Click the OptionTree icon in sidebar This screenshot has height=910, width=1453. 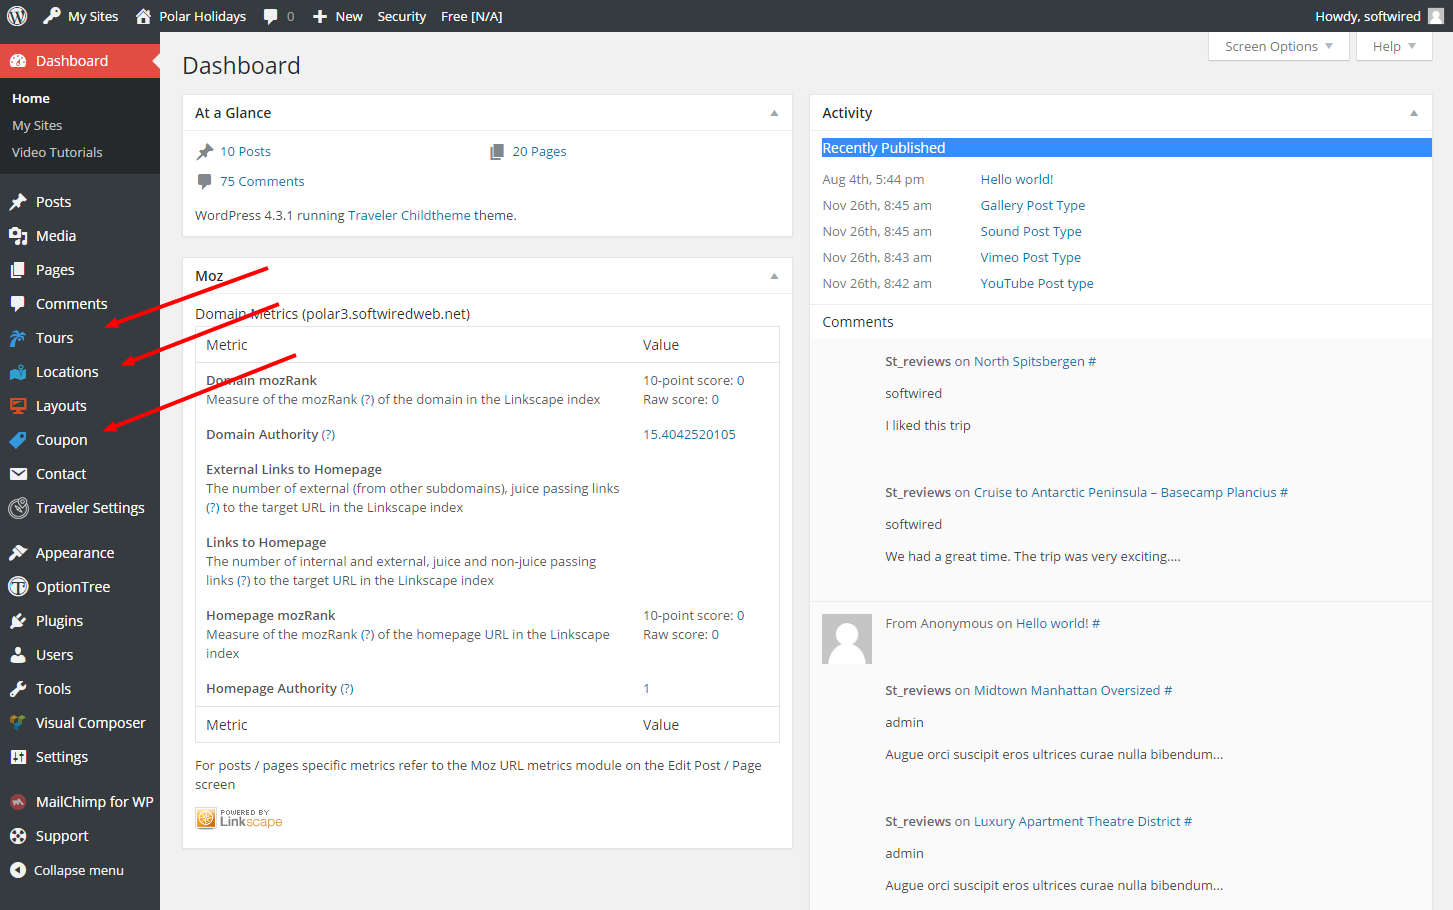point(18,587)
